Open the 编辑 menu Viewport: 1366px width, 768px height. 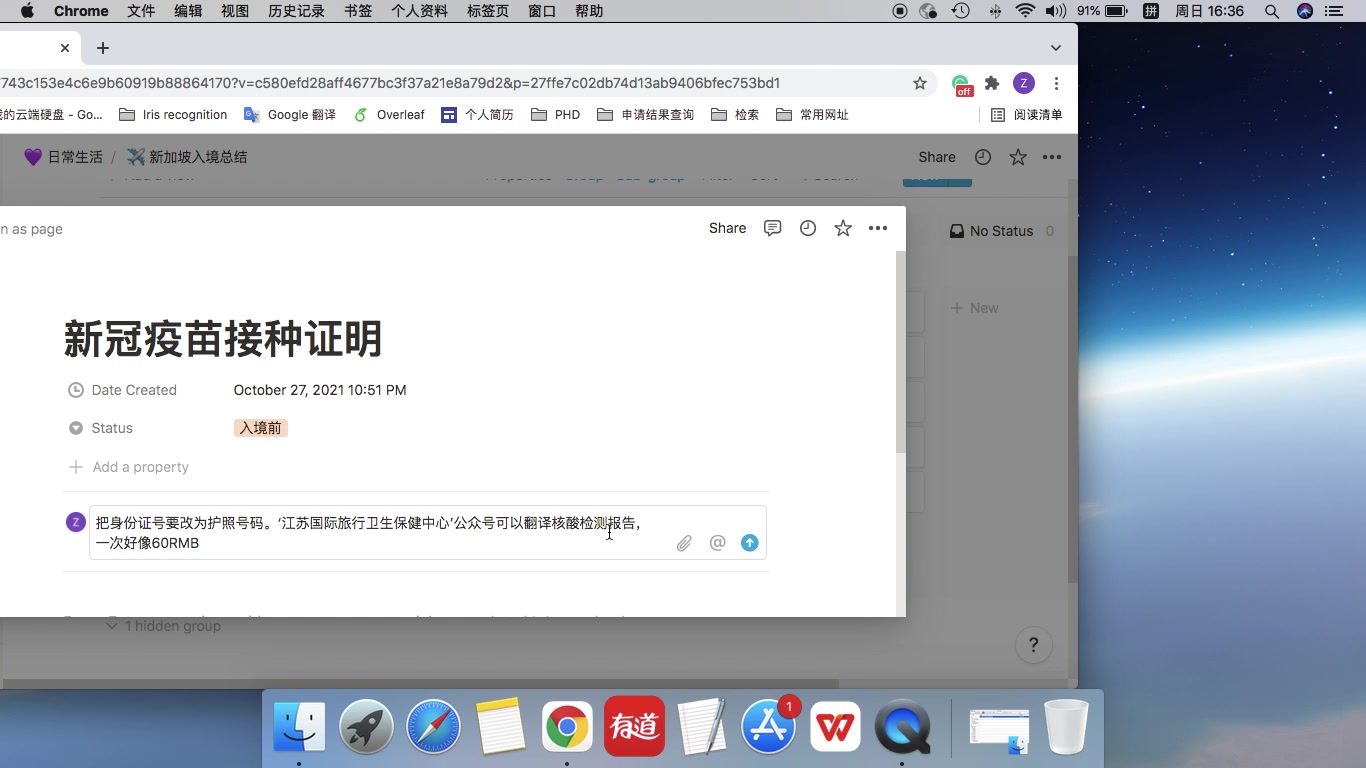(x=188, y=11)
